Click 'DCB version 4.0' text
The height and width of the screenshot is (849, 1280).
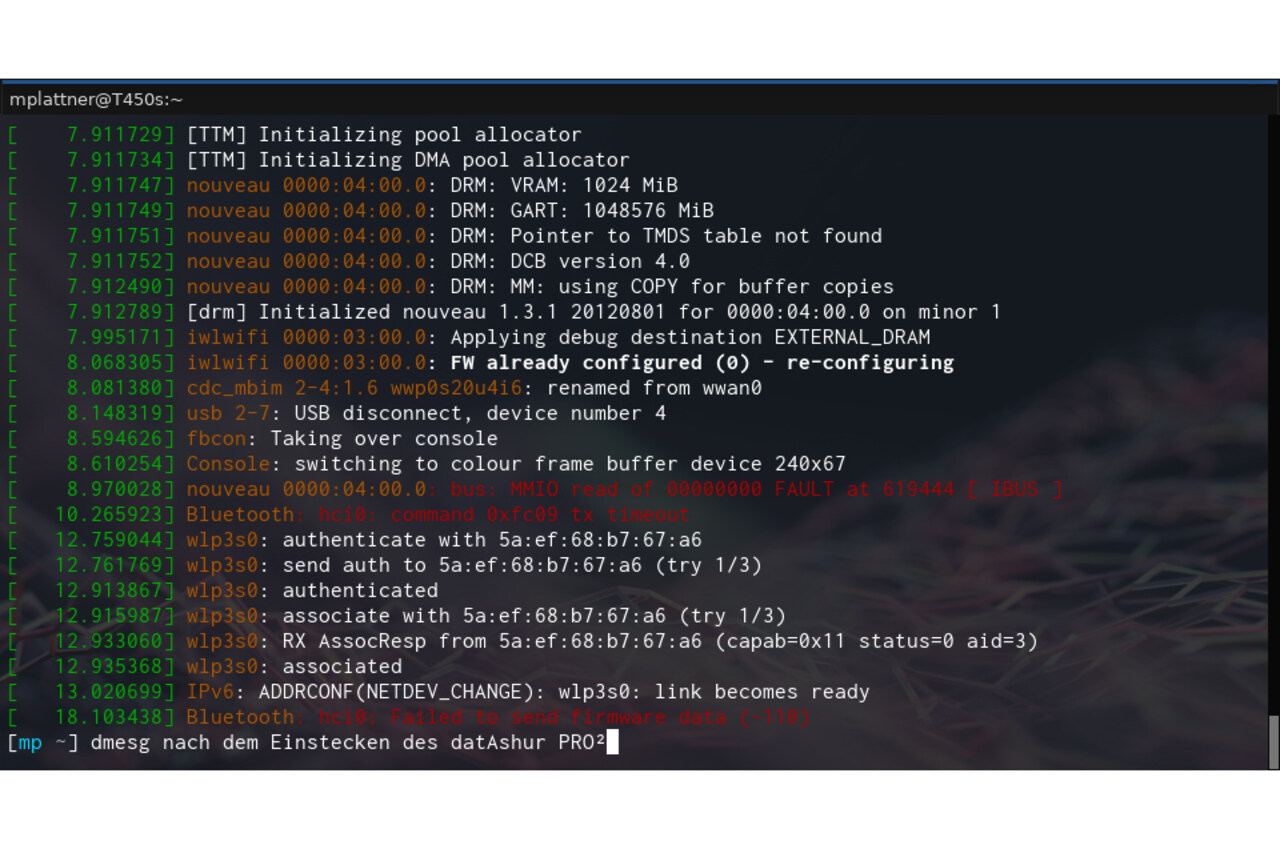(600, 261)
